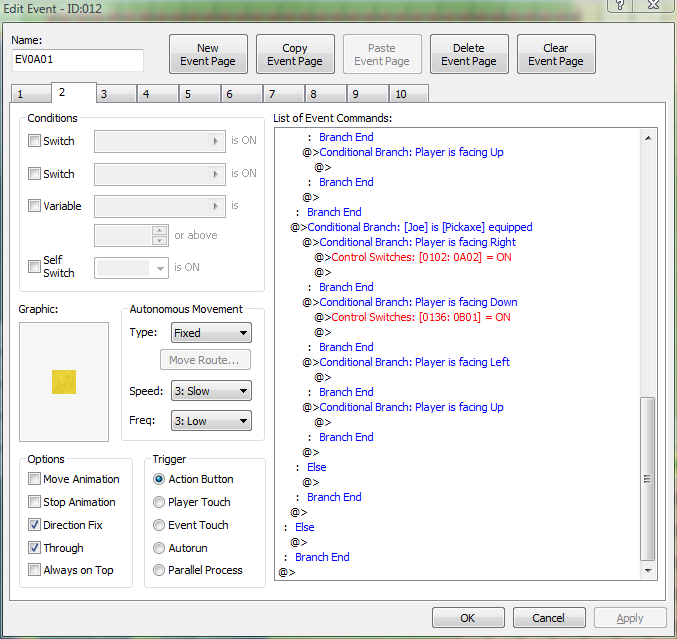Click New Event Page button
Image resolution: width=677 pixels, height=639 pixels.
(208, 54)
